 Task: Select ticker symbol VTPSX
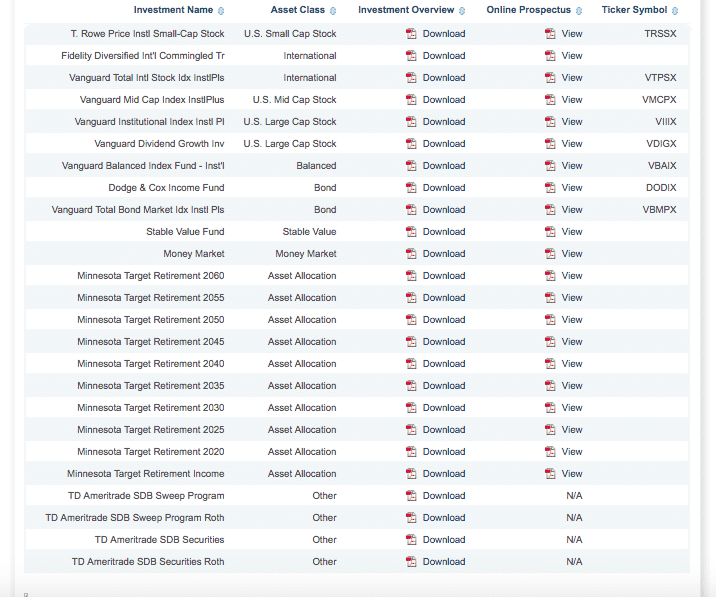click(x=660, y=78)
